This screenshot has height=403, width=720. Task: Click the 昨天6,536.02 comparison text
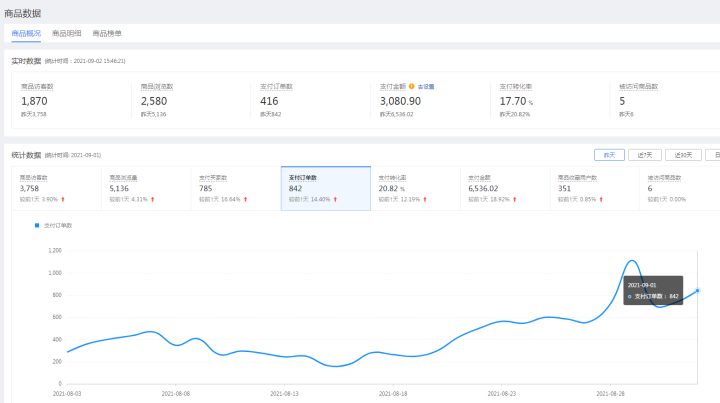click(x=396, y=114)
